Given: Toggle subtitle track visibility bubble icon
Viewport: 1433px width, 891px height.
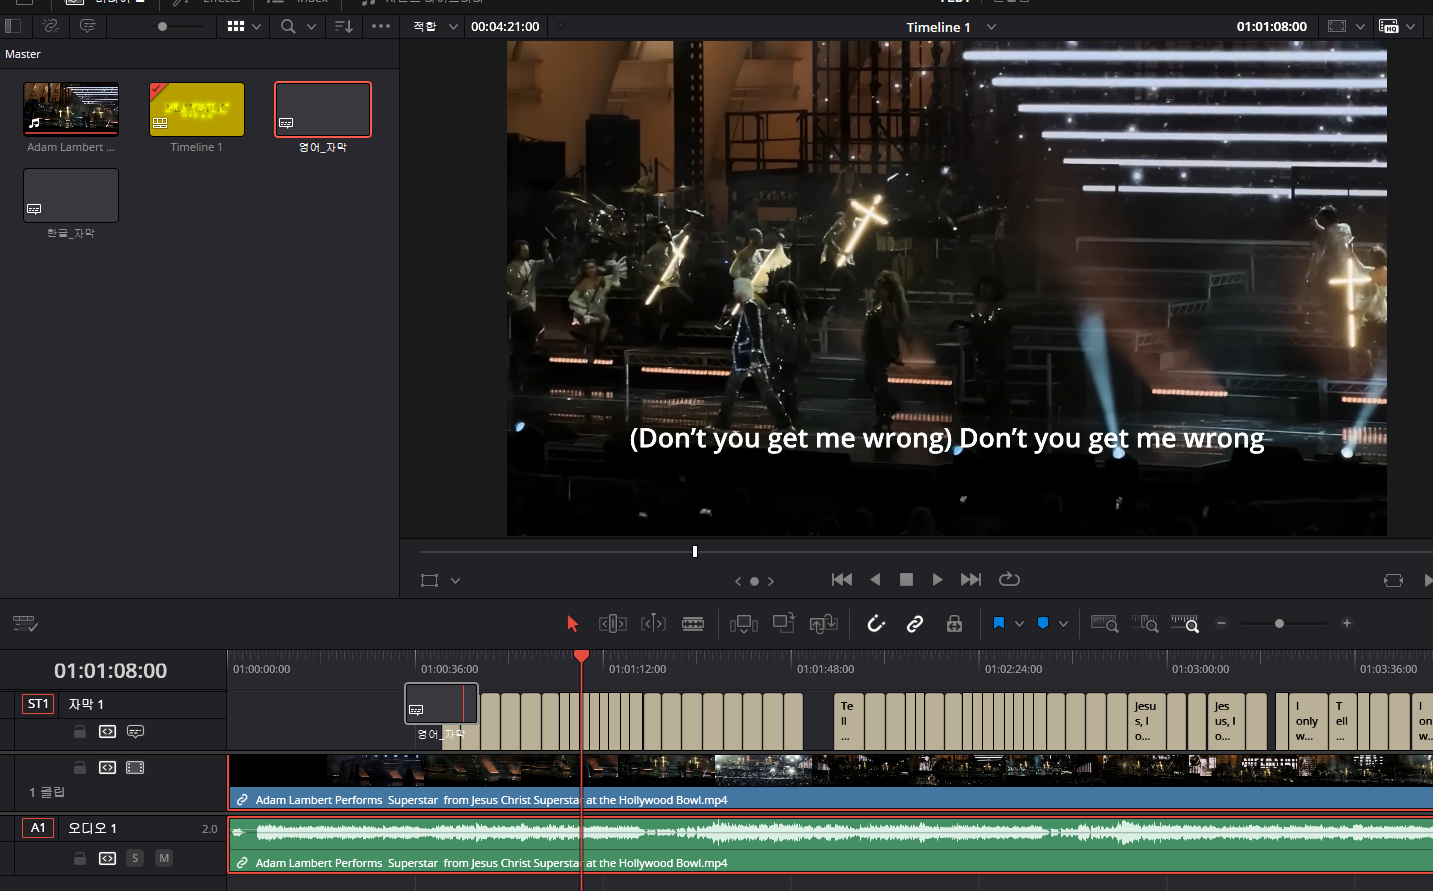Looking at the screenshot, I should tap(136, 732).
